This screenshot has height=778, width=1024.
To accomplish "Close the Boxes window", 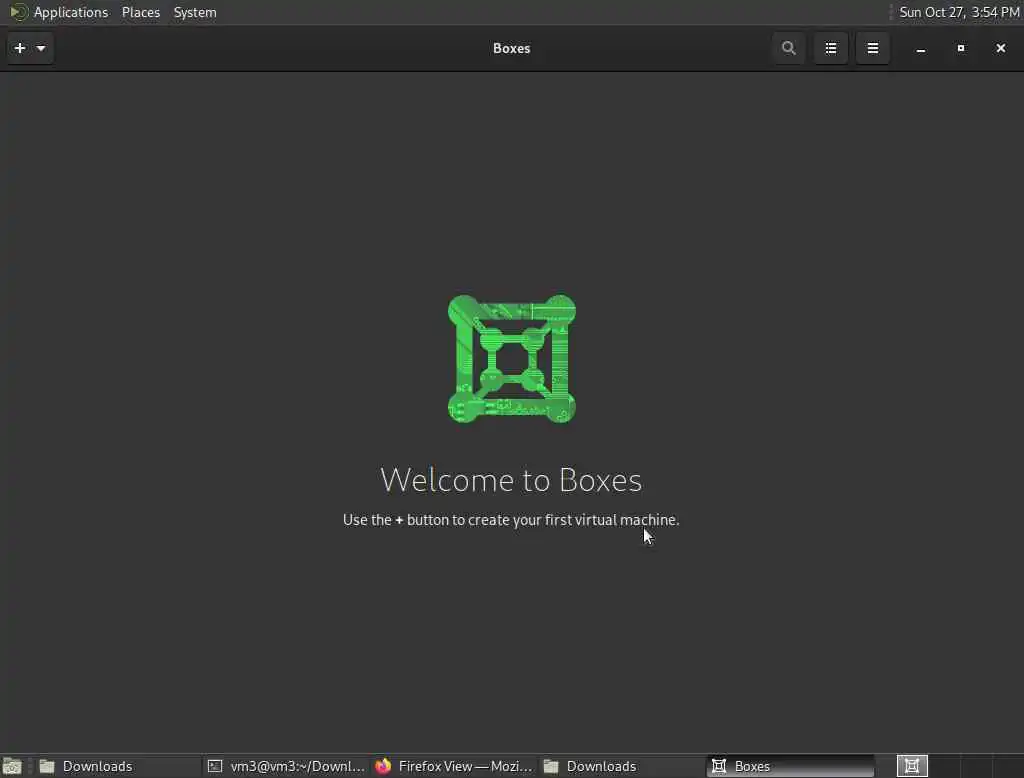I will 1000,48.
